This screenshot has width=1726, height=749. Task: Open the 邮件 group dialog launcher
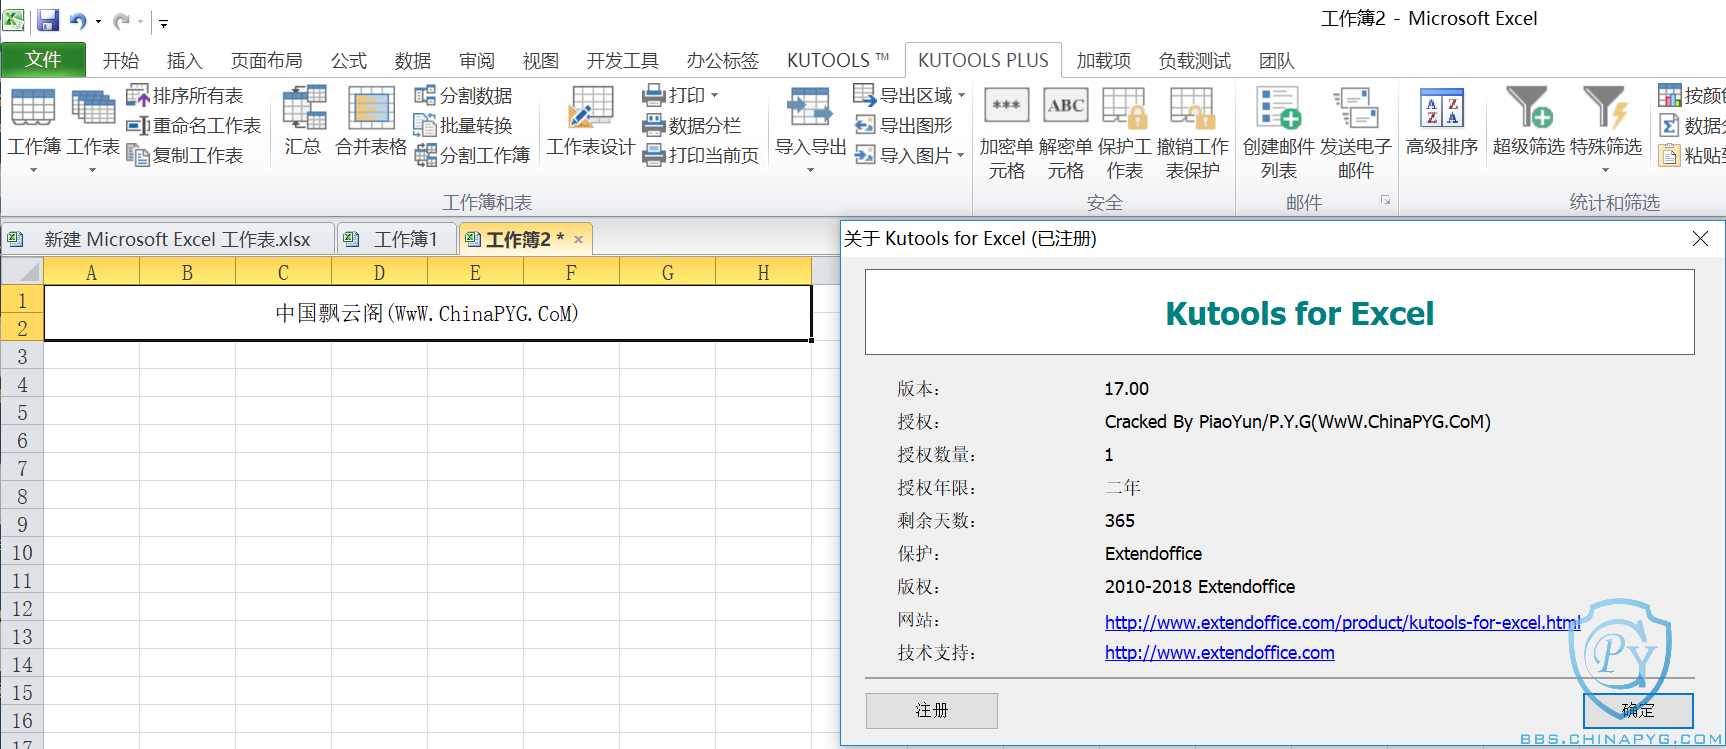(1386, 201)
